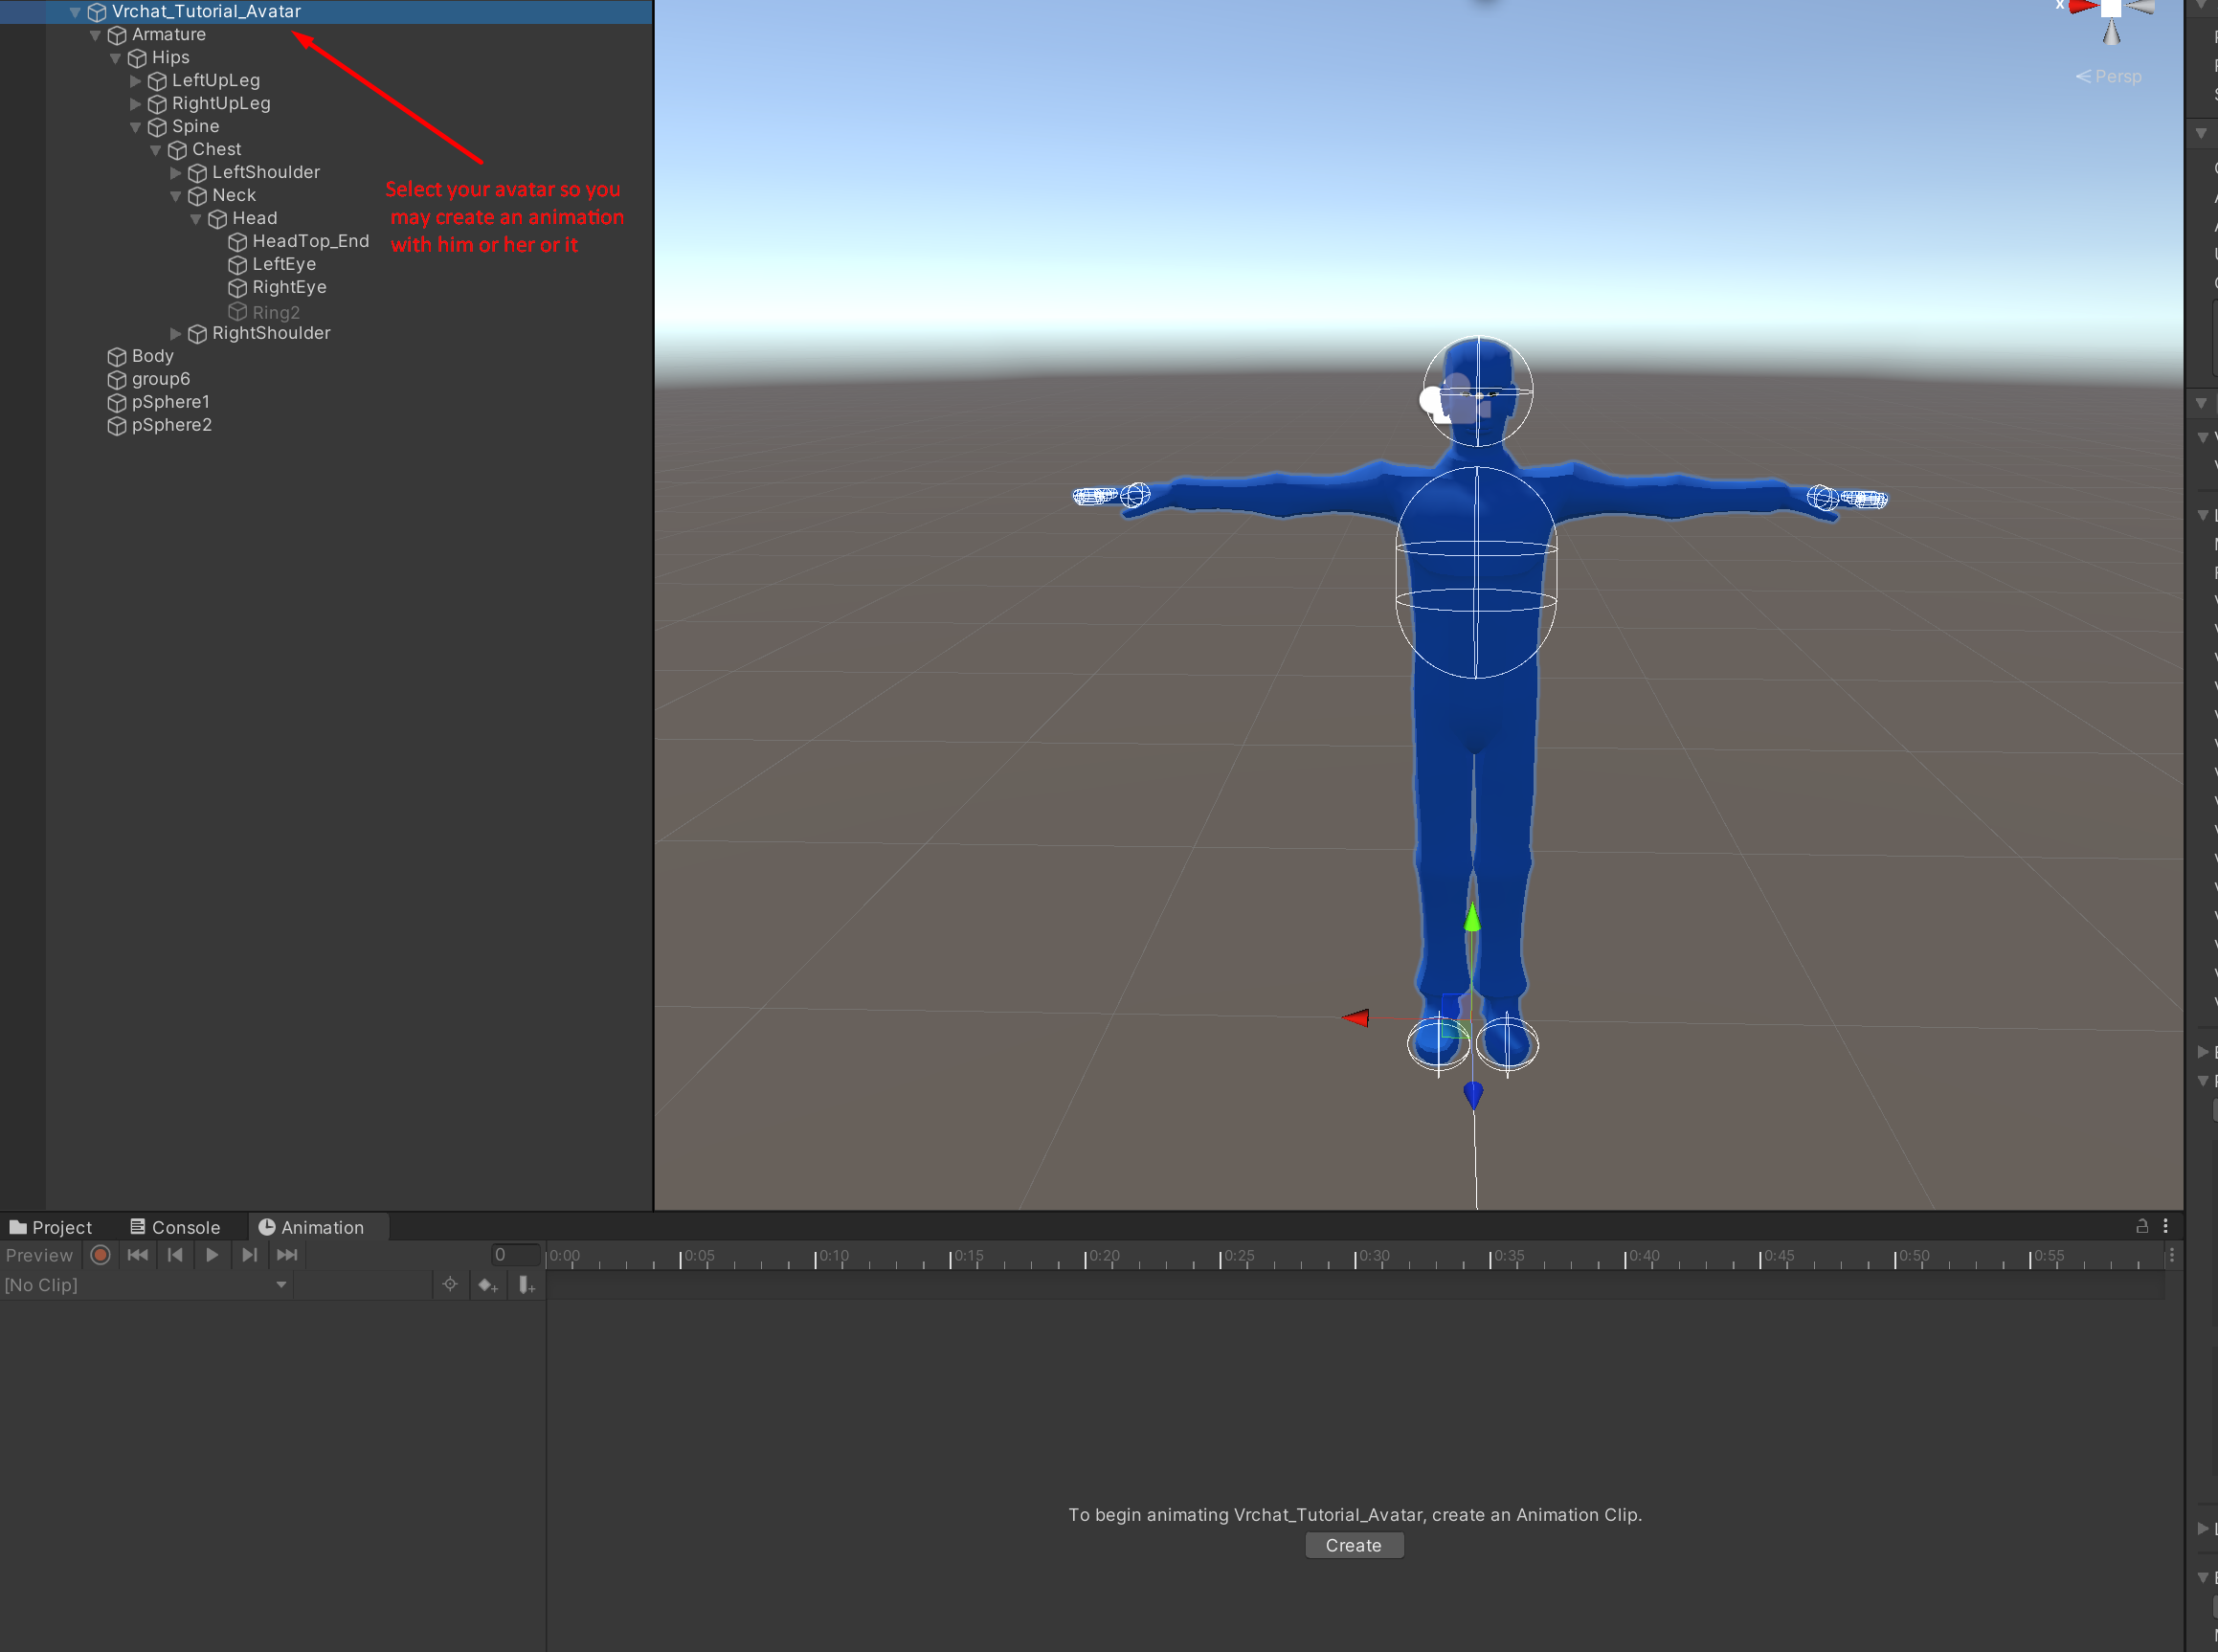This screenshot has width=2218, height=1652.
Task: Jump to first keyframe button
Action: (x=138, y=1255)
